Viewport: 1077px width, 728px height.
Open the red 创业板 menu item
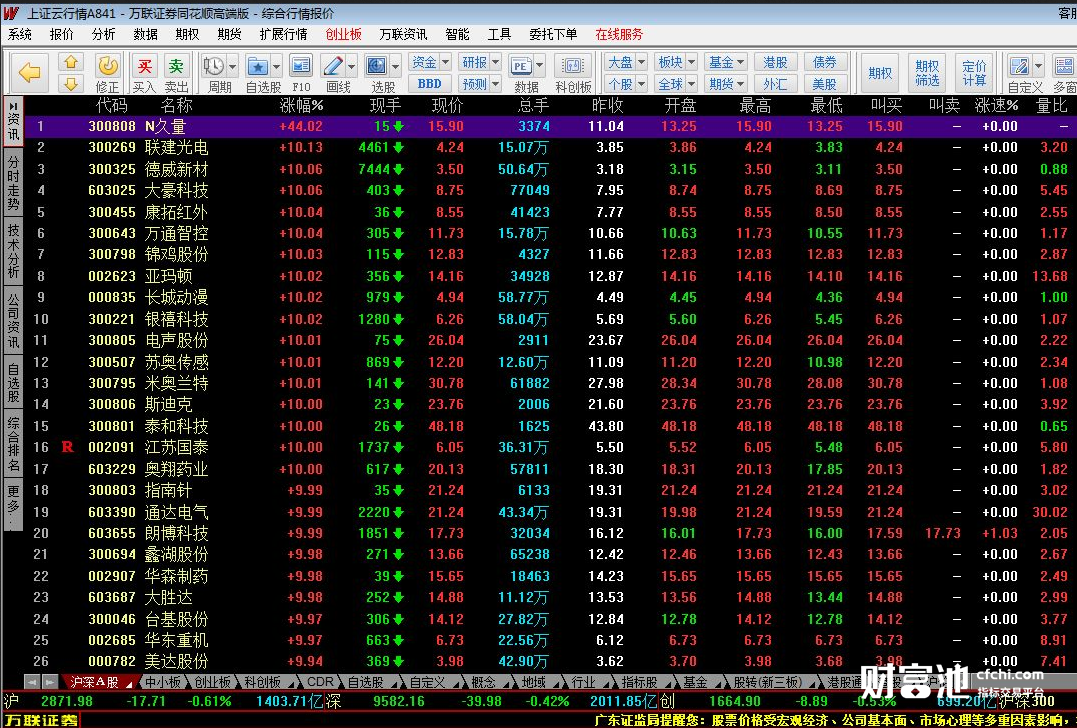pos(343,34)
